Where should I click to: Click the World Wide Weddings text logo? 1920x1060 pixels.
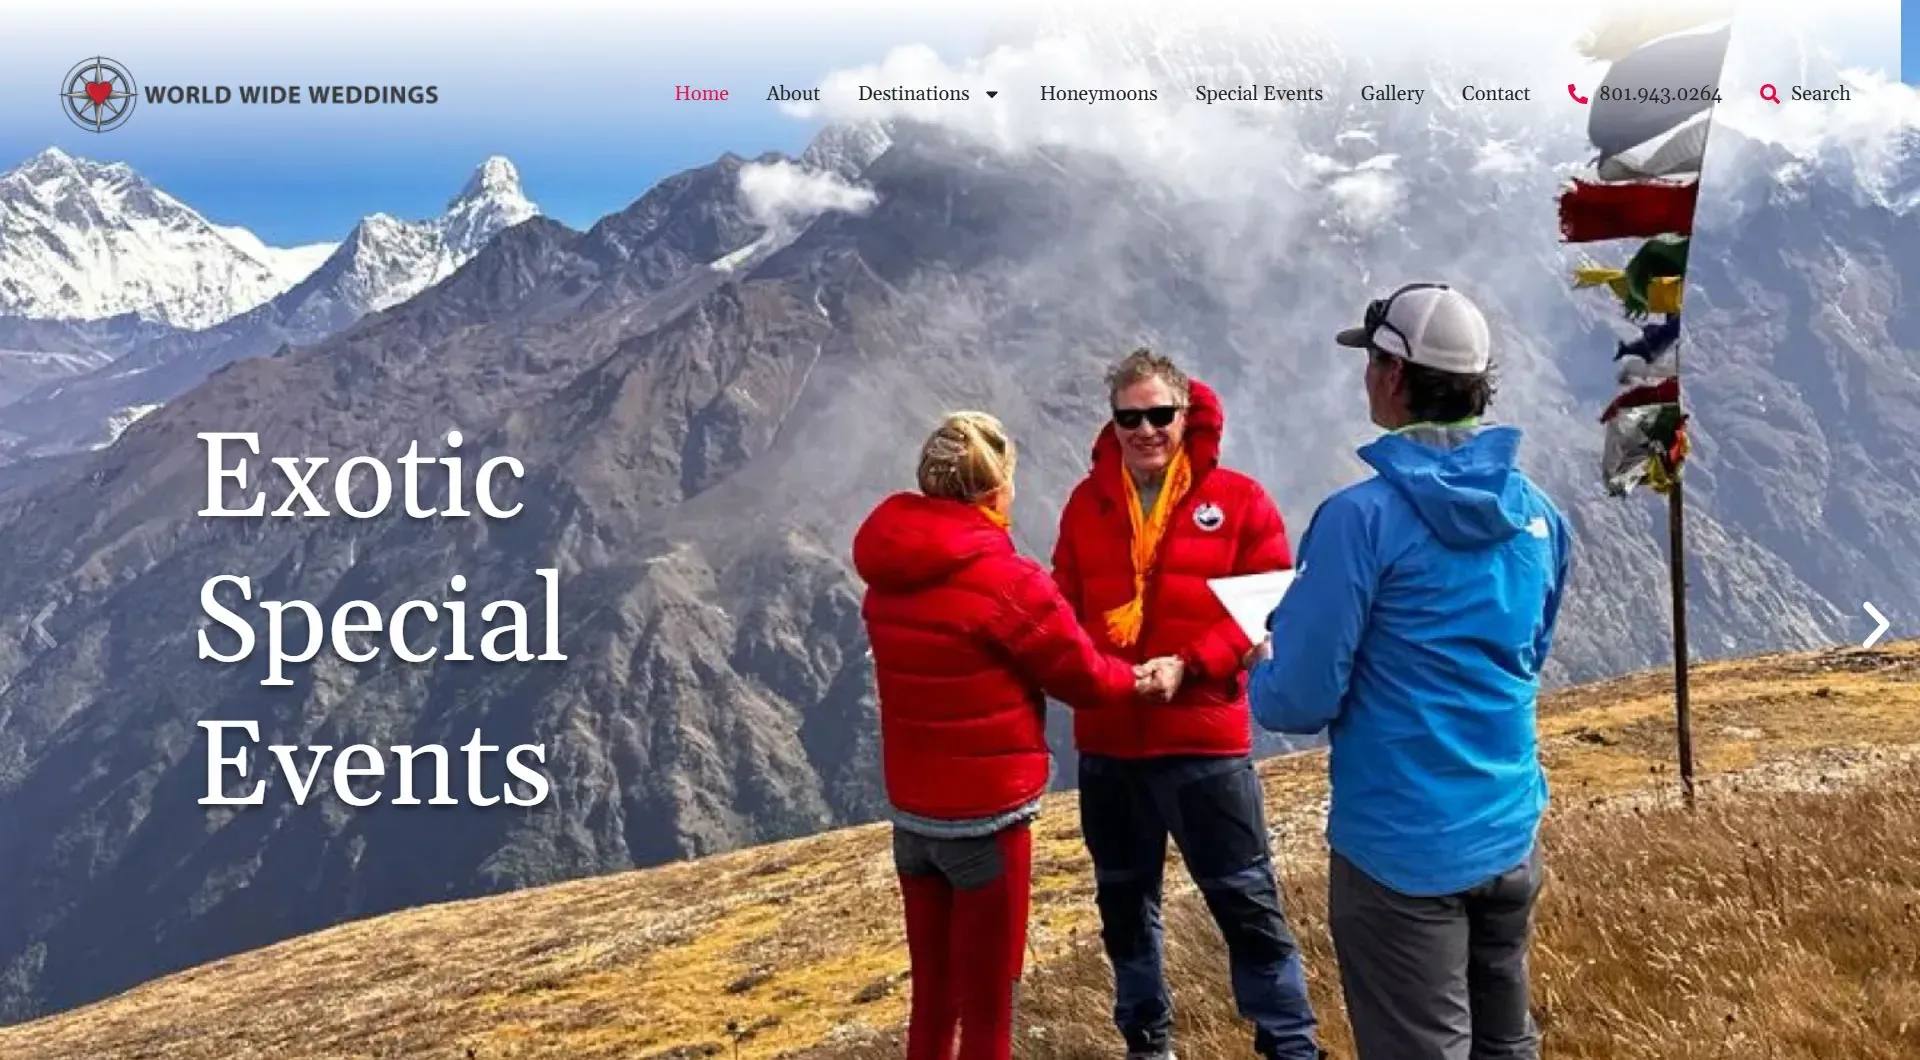tap(291, 95)
